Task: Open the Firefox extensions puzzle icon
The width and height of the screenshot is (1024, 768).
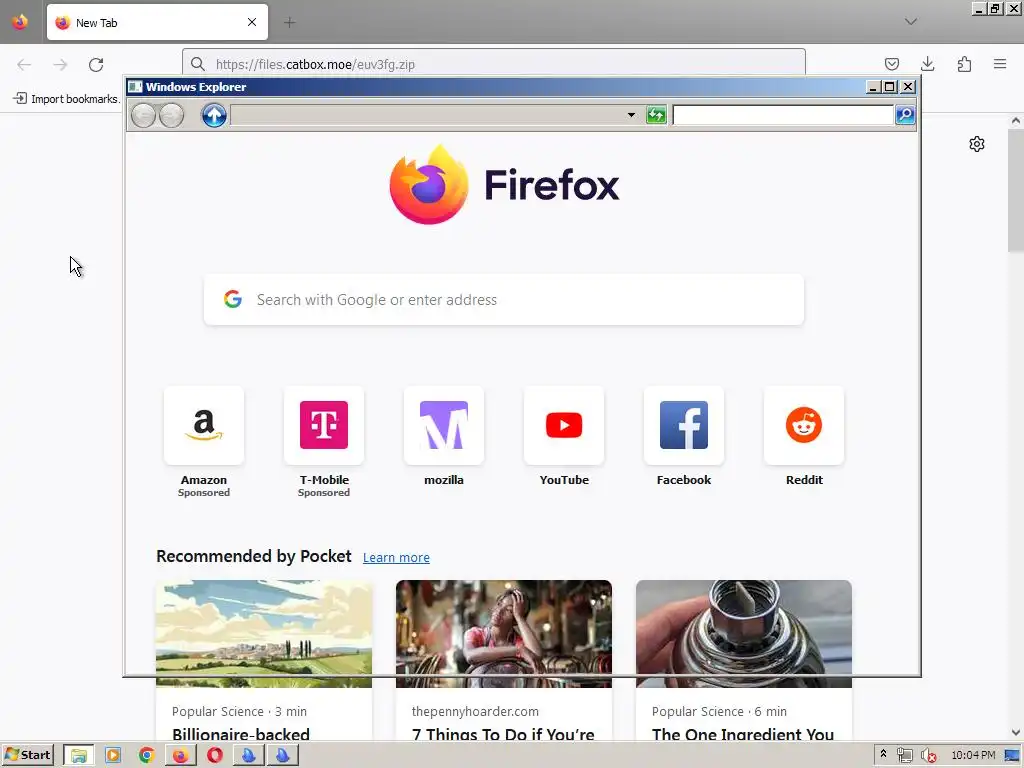Action: point(964,64)
